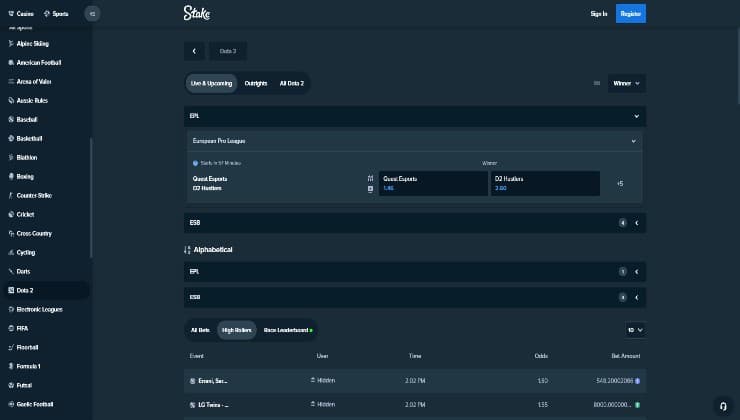Switch to All Bets tab
Image resolution: width=740 pixels, height=420 pixels.
click(200, 330)
